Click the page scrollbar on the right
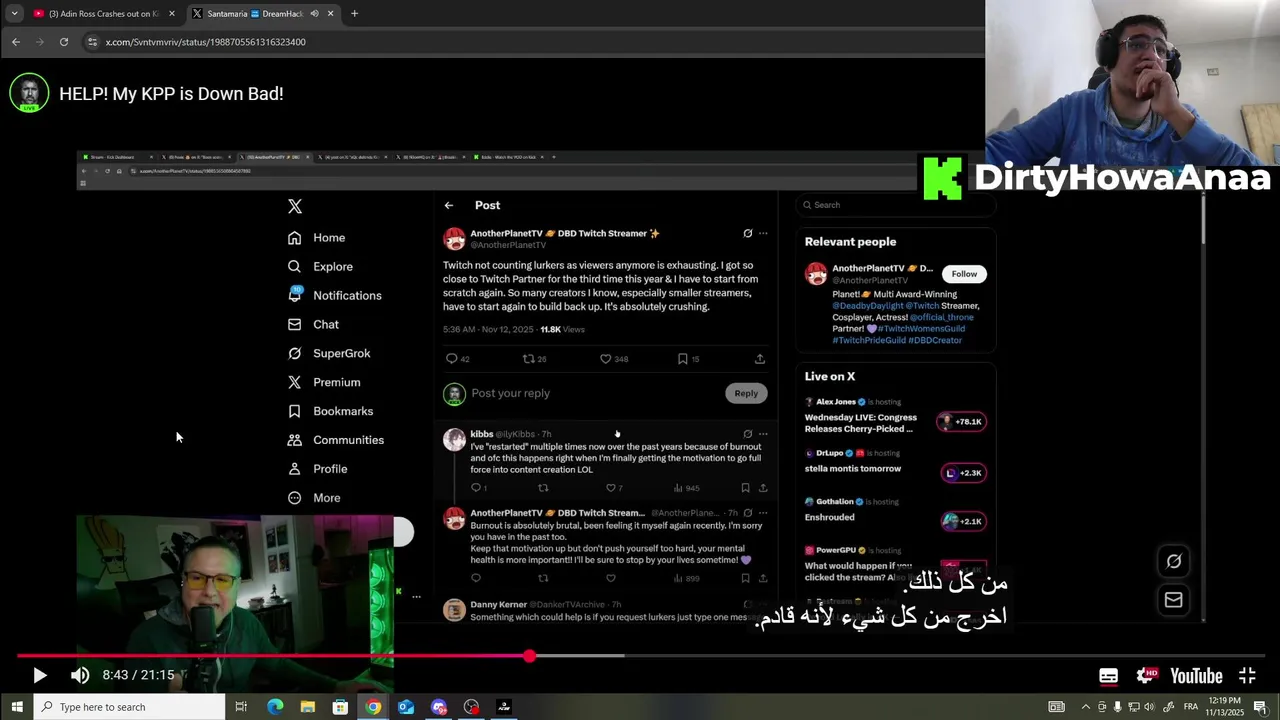The width and height of the screenshot is (1280, 720). (1204, 220)
